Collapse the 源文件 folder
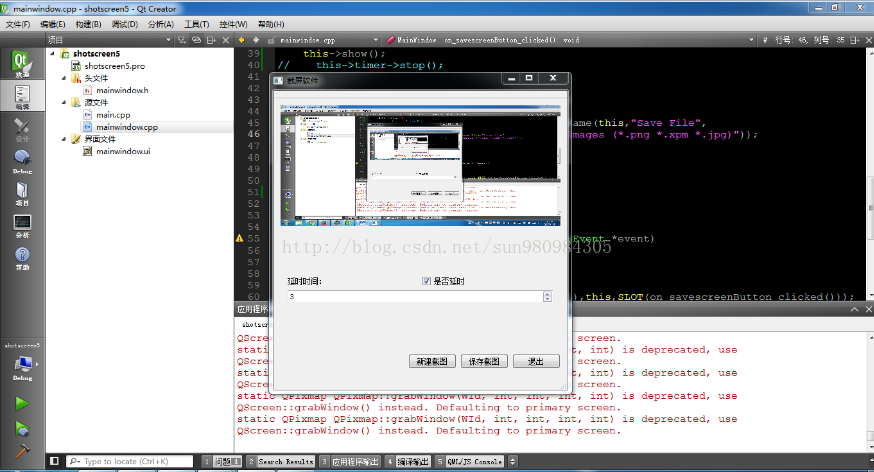Screen dimensions: 874x472 64,103
